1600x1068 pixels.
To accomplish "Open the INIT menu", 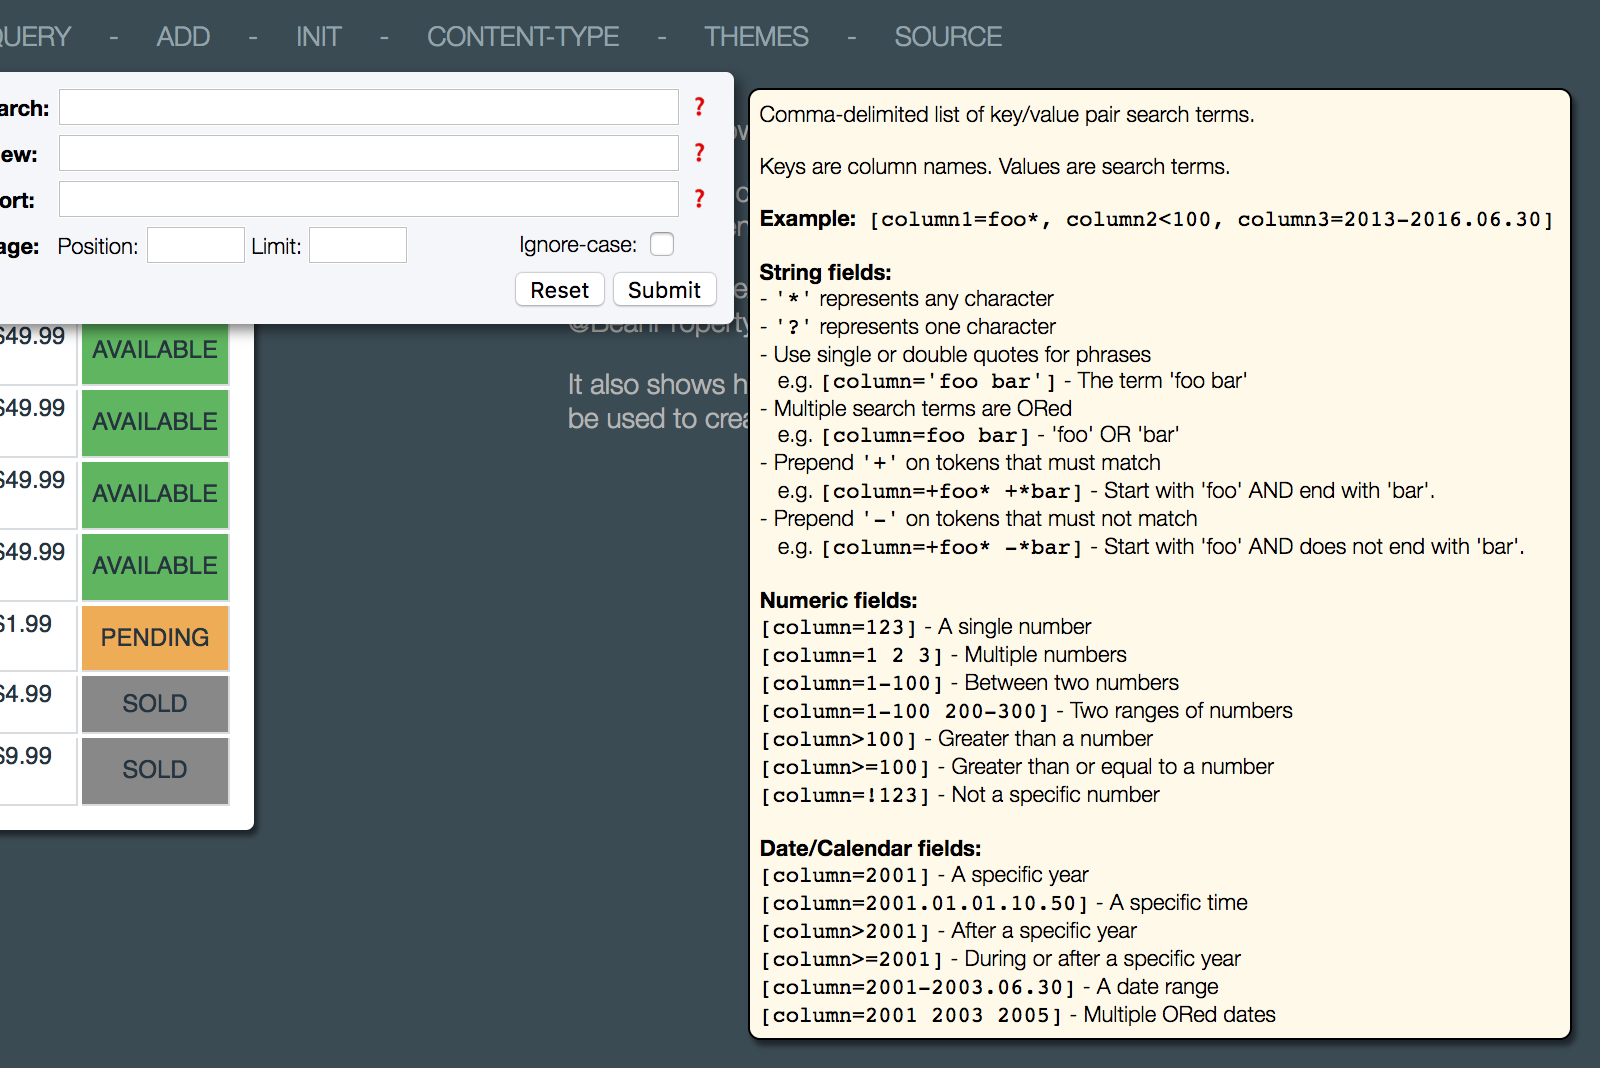I will 318,37.
